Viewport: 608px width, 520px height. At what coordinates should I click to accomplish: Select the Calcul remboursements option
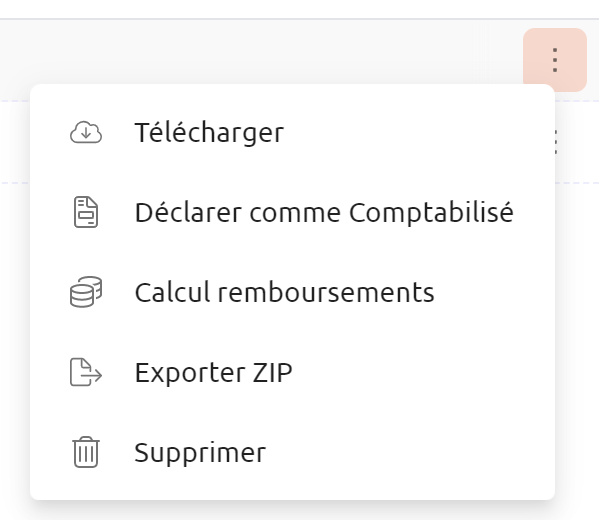click(x=292, y=292)
